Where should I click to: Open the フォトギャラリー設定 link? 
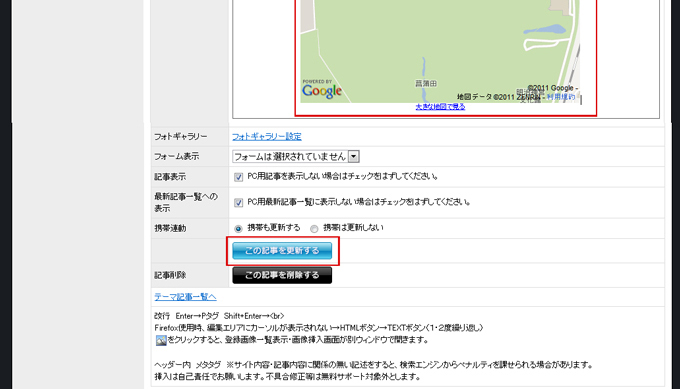click(x=267, y=137)
